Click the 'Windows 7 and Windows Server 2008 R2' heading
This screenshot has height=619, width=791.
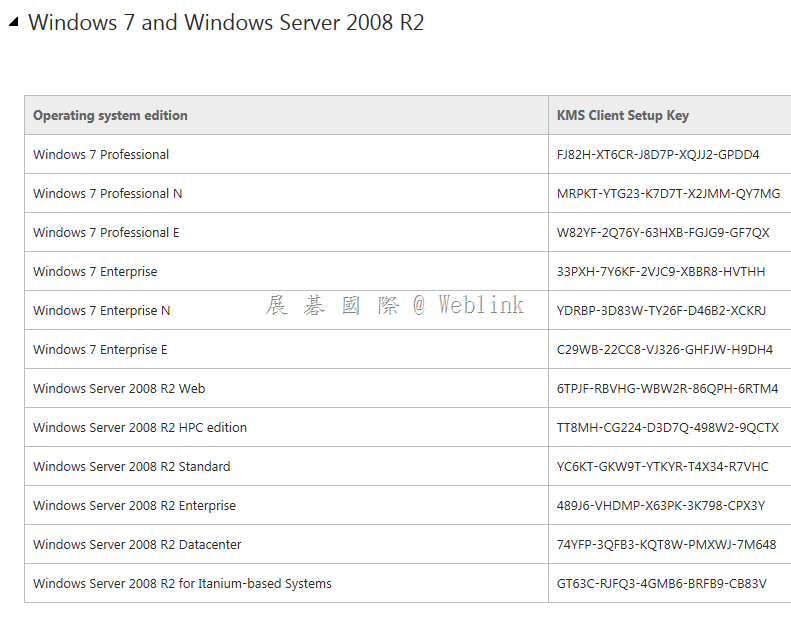pyautogui.click(x=226, y=23)
